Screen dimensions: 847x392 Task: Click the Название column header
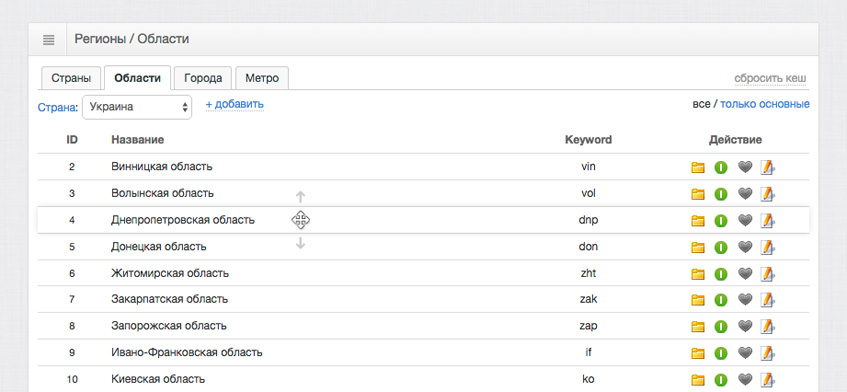pyautogui.click(x=138, y=140)
